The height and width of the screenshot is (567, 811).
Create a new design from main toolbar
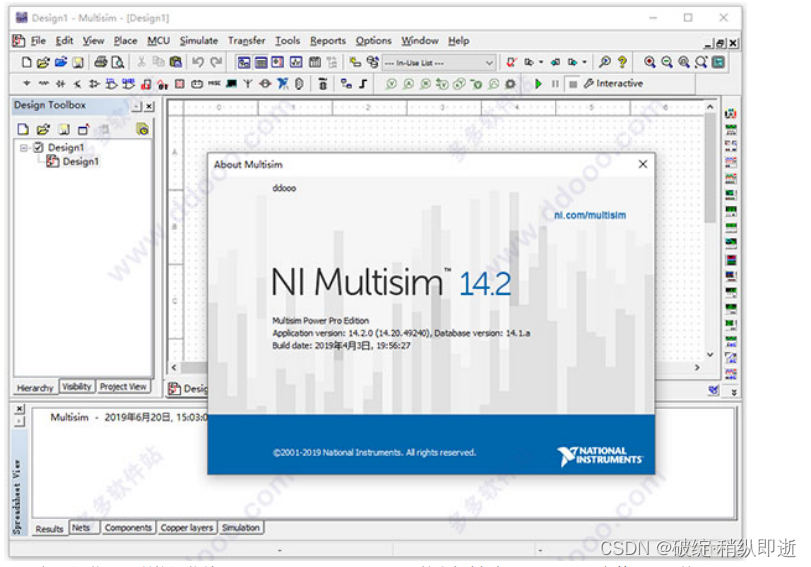(26, 63)
